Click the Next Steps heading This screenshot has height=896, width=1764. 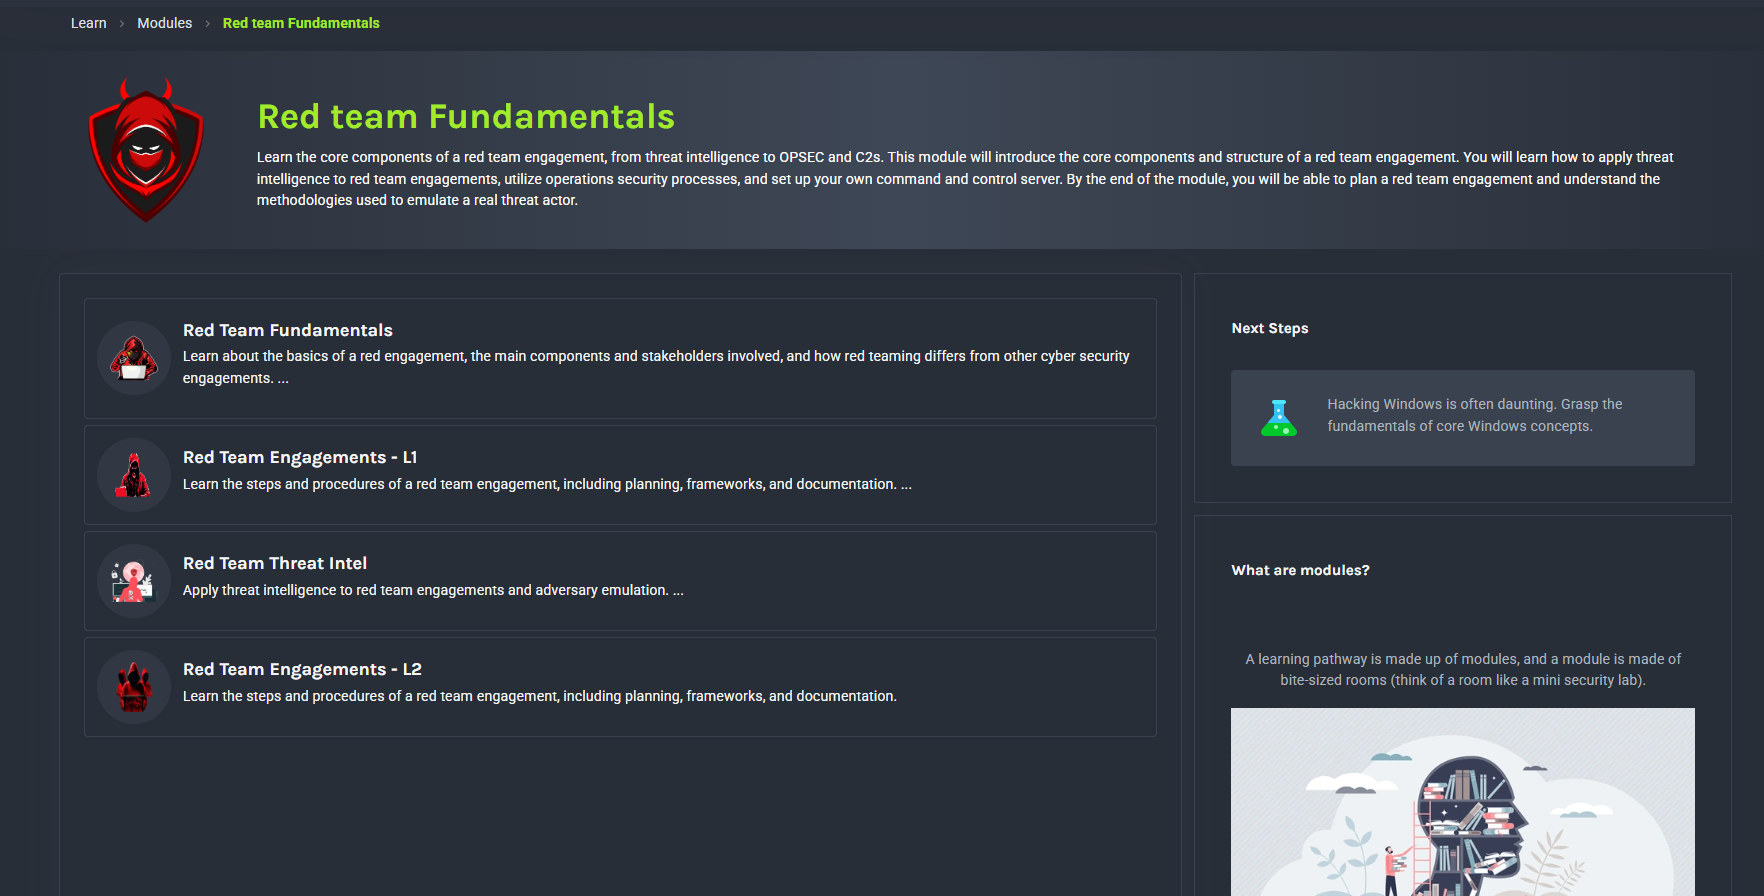(1270, 328)
